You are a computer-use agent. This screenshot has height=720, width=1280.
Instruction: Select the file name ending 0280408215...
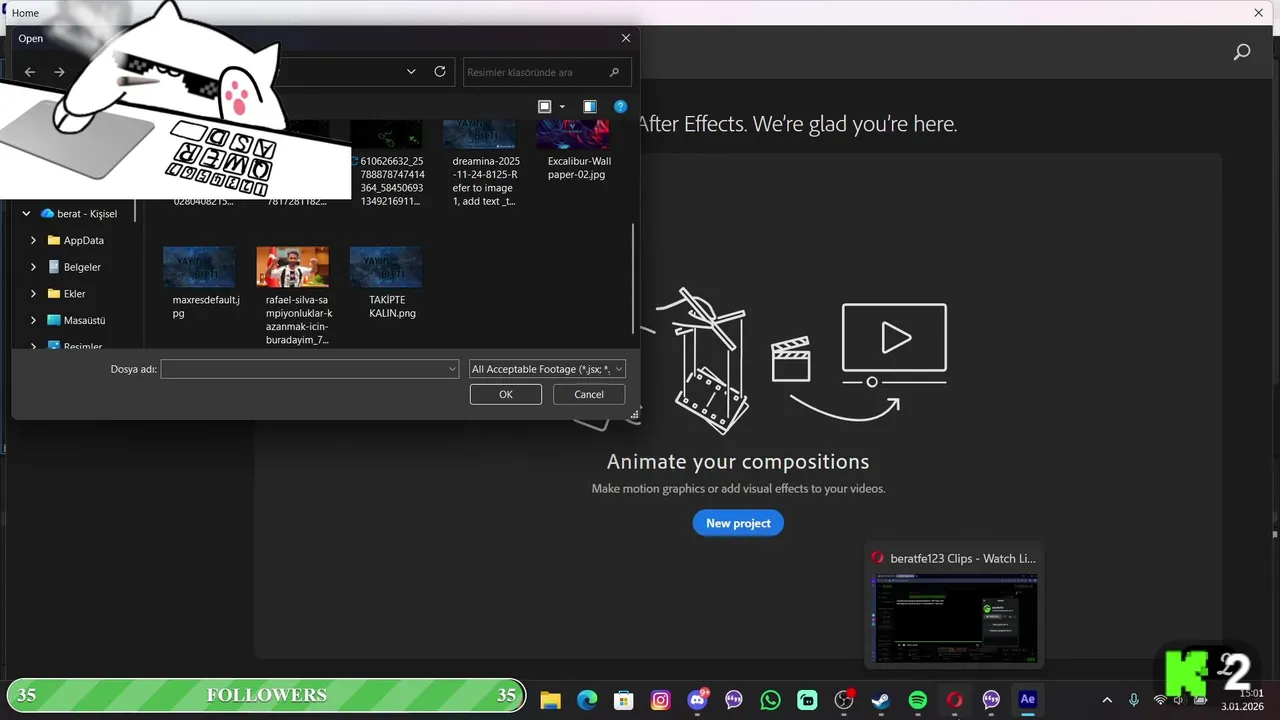204,201
